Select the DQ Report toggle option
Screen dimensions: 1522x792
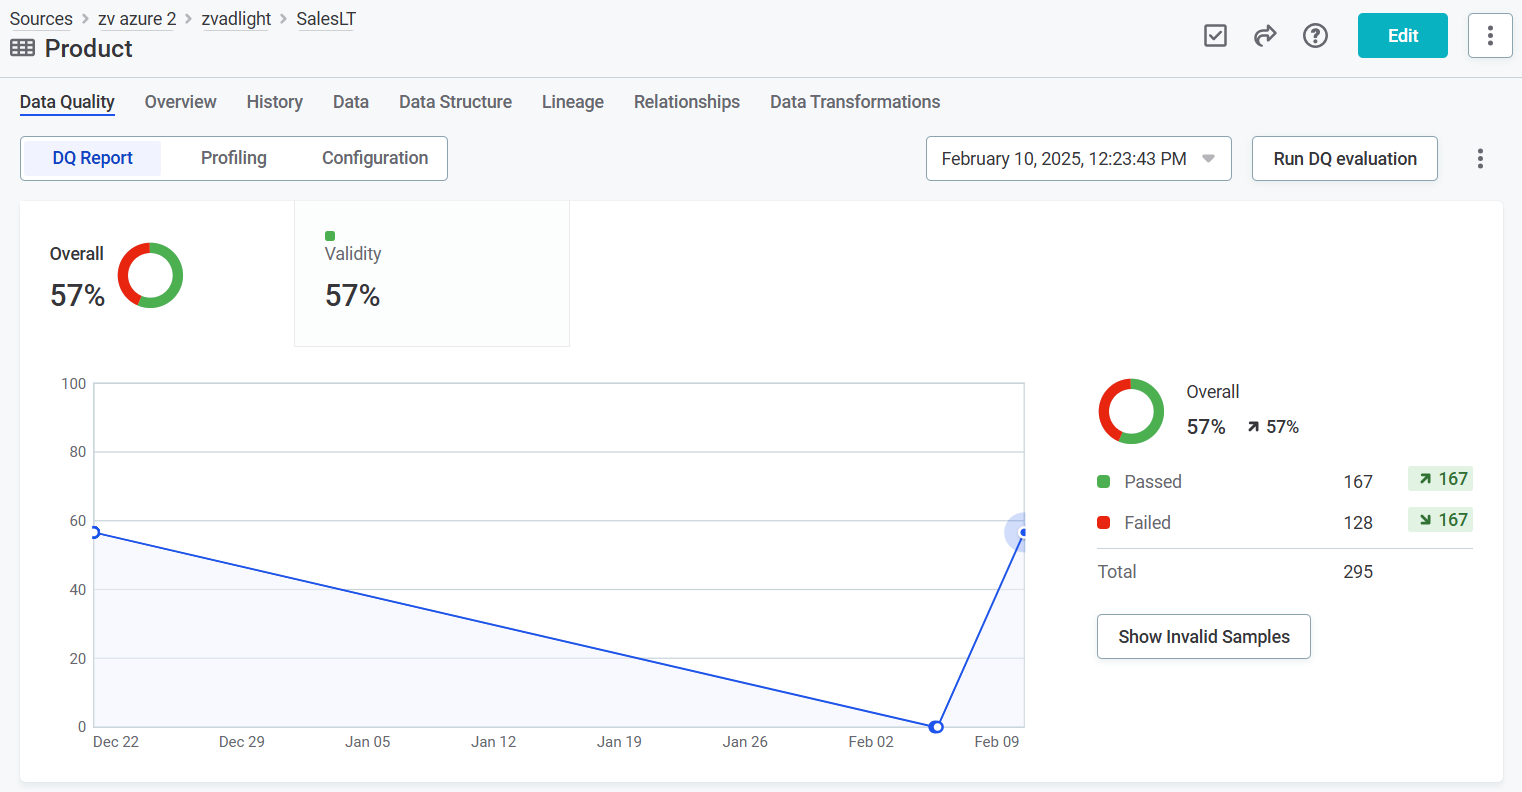[92, 158]
